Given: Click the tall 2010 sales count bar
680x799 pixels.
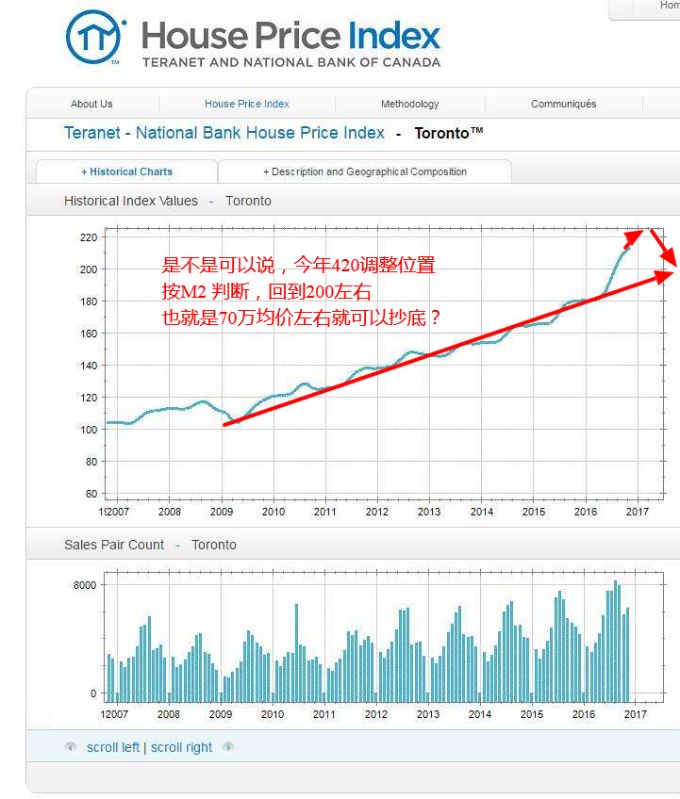Looking at the screenshot, I should pyautogui.click(x=297, y=653).
